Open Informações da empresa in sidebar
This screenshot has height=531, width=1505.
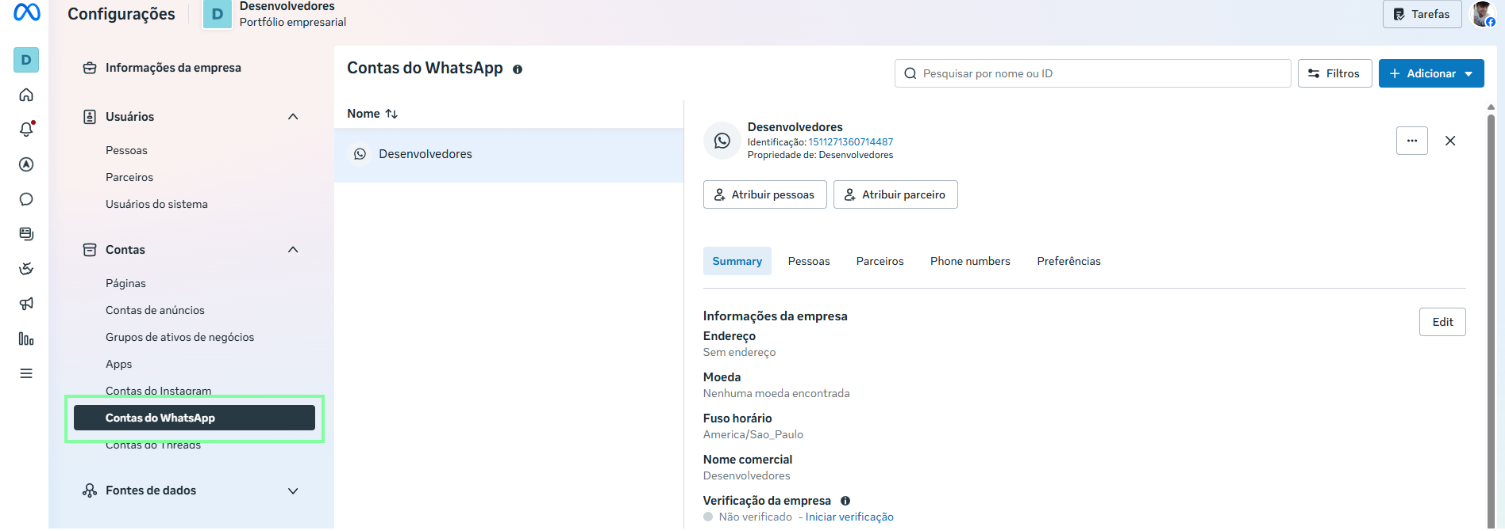tap(173, 68)
